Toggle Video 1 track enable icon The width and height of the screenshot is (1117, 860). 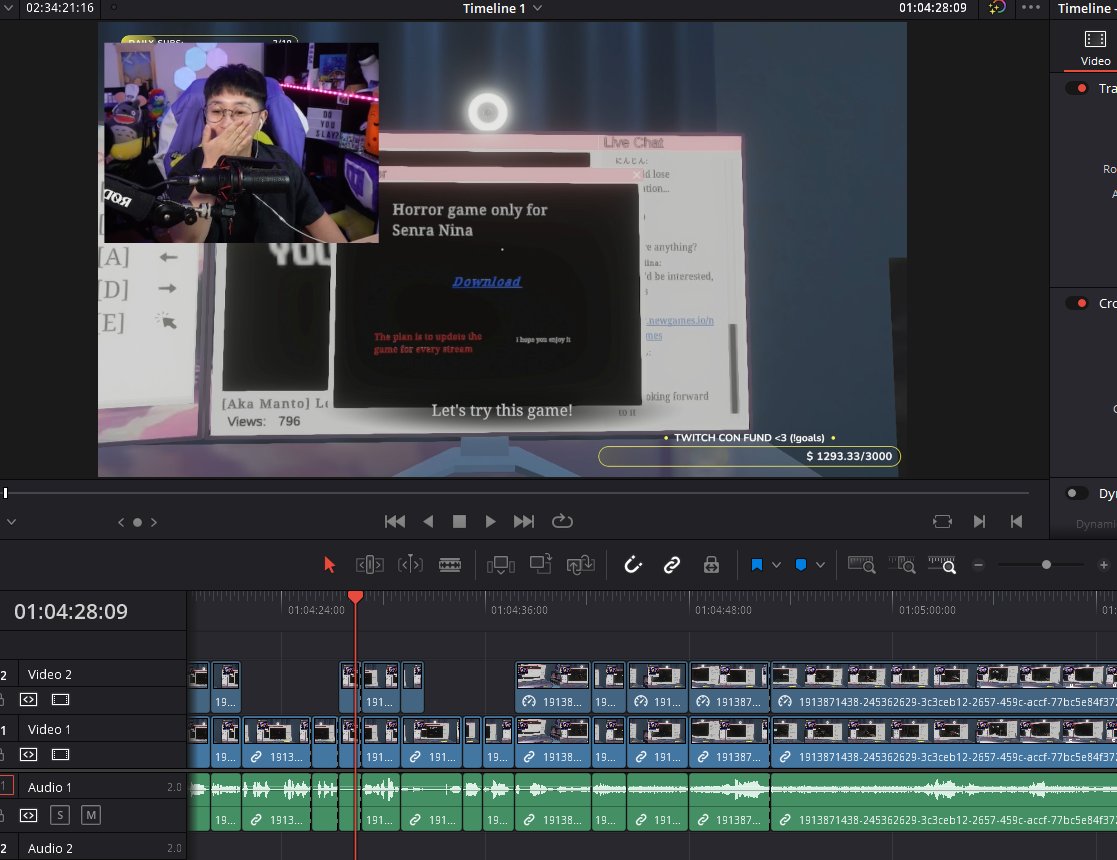(x=61, y=755)
